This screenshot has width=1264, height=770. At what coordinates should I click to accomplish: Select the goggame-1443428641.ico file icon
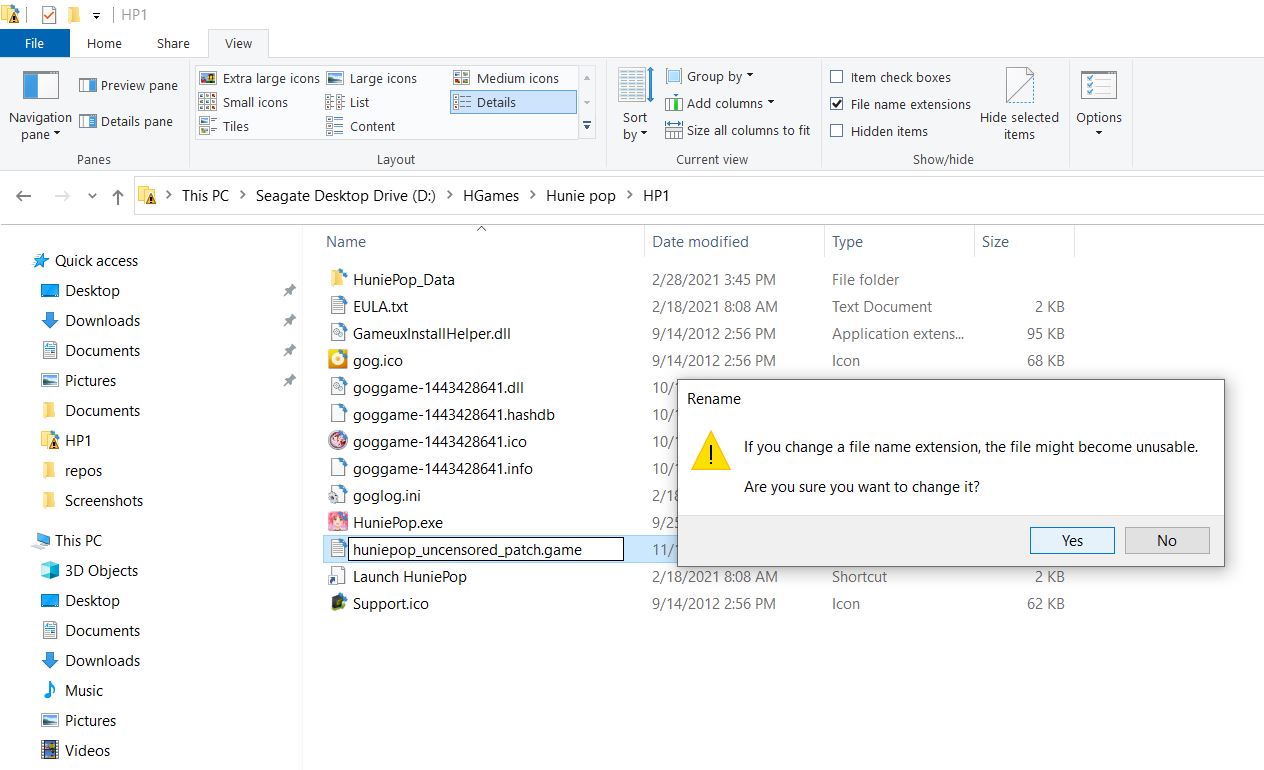337,441
